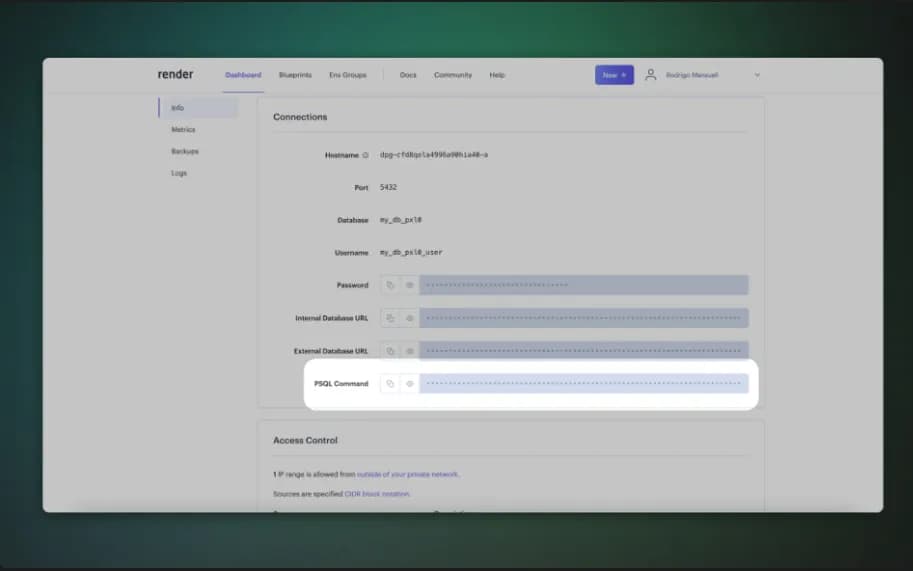Click username my_db_pxl0_user
Viewport: 913px width, 571px height.
[411, 253]
